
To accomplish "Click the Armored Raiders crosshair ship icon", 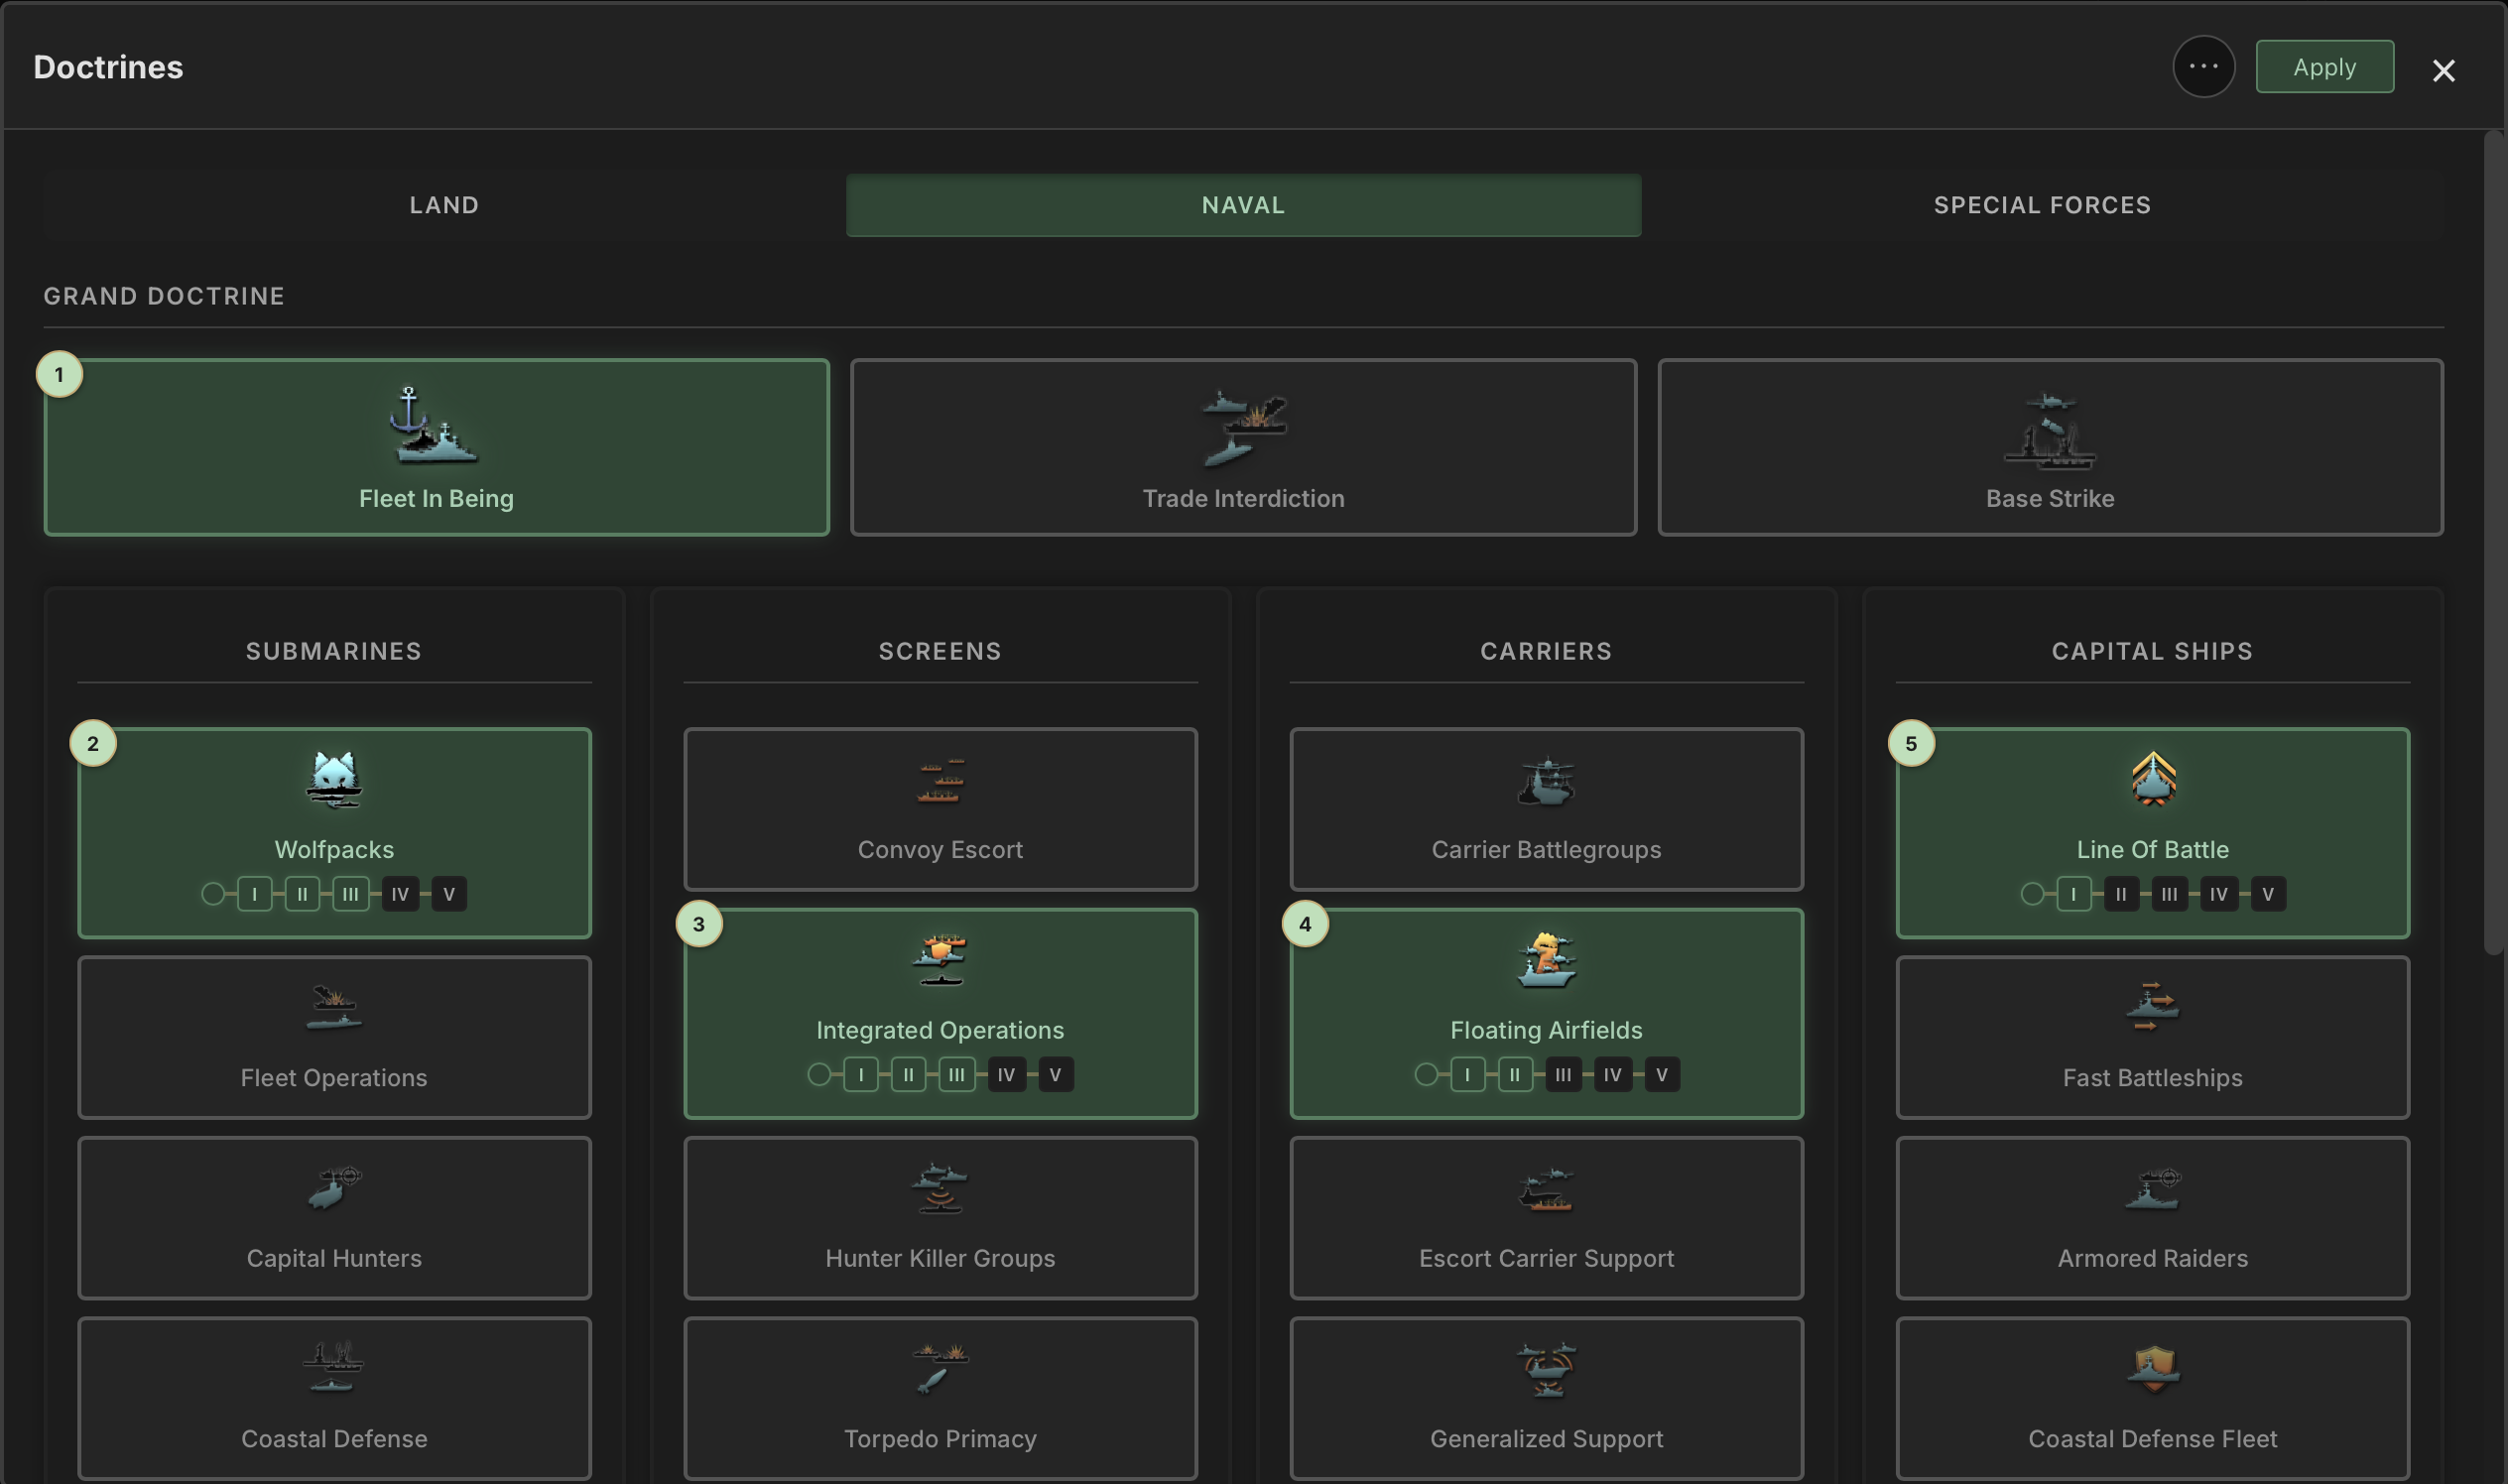I will (2152, 1188).
